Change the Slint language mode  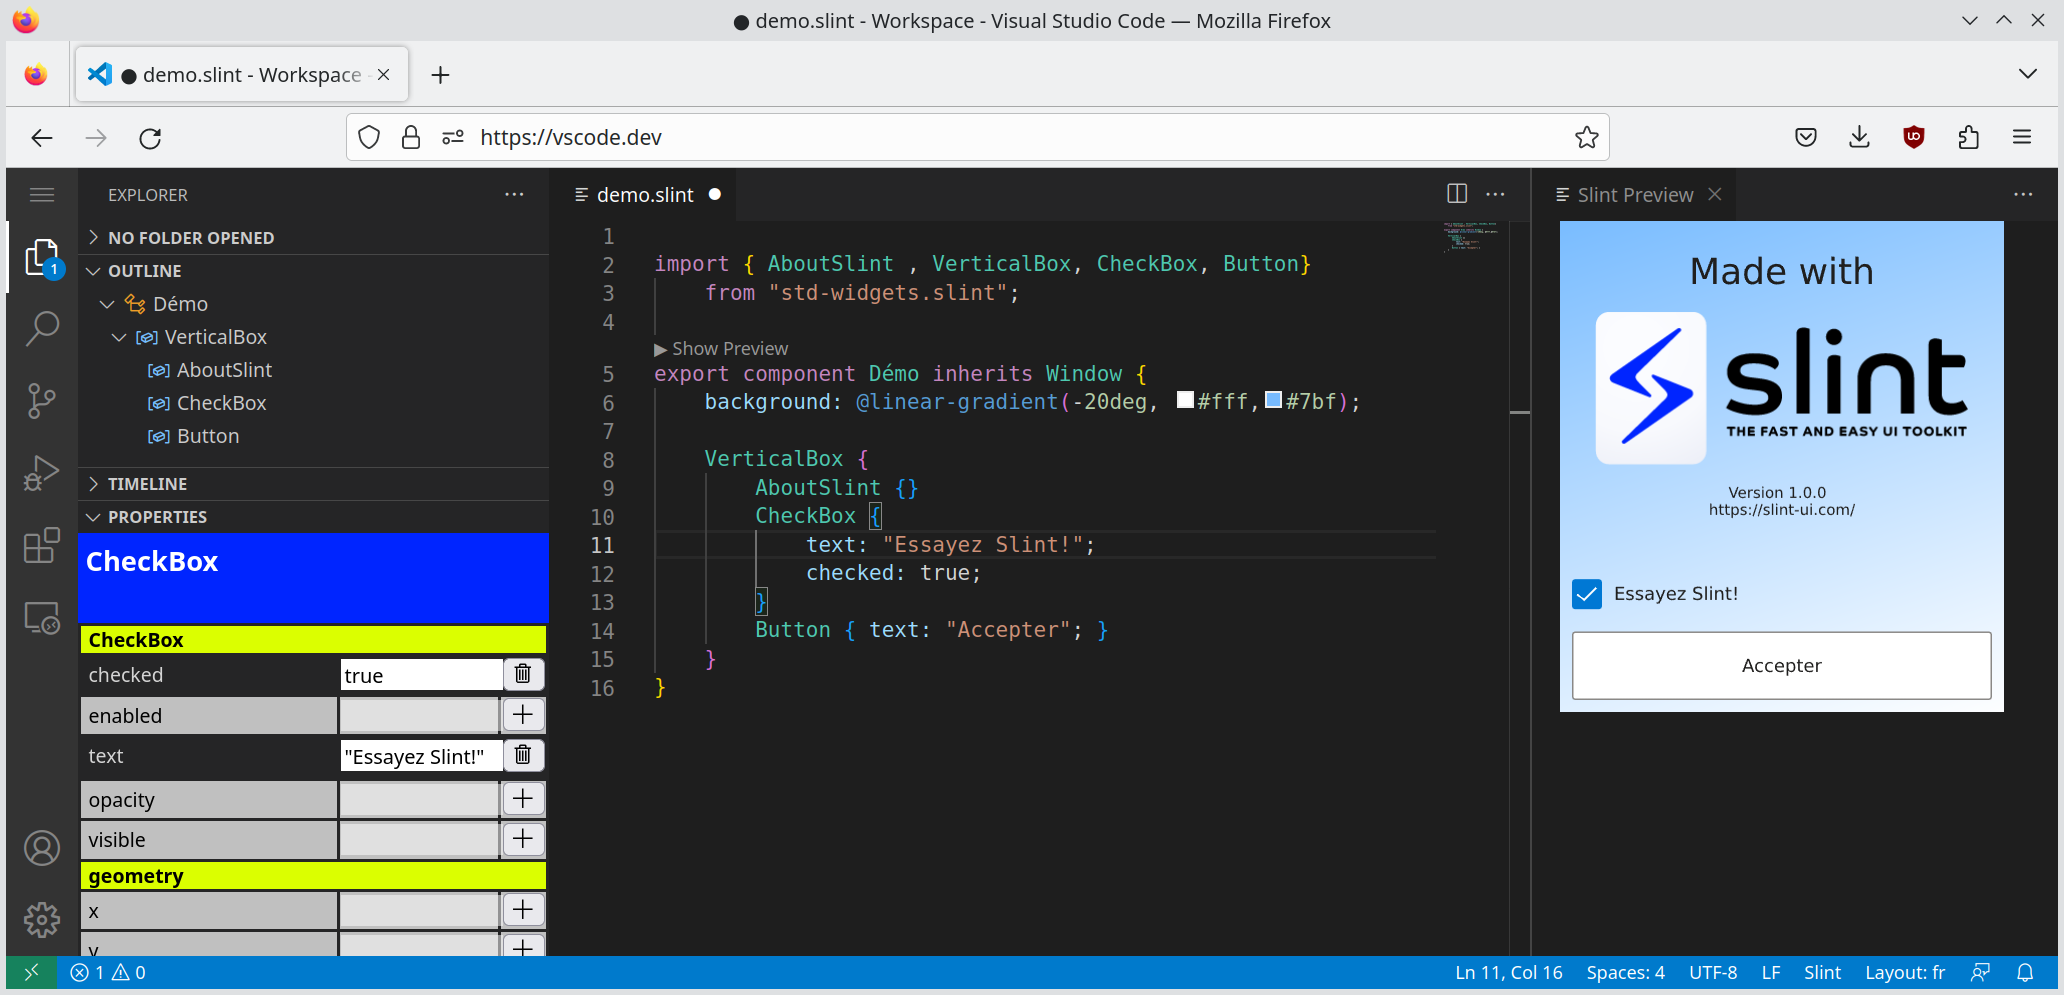(1822, 972)
